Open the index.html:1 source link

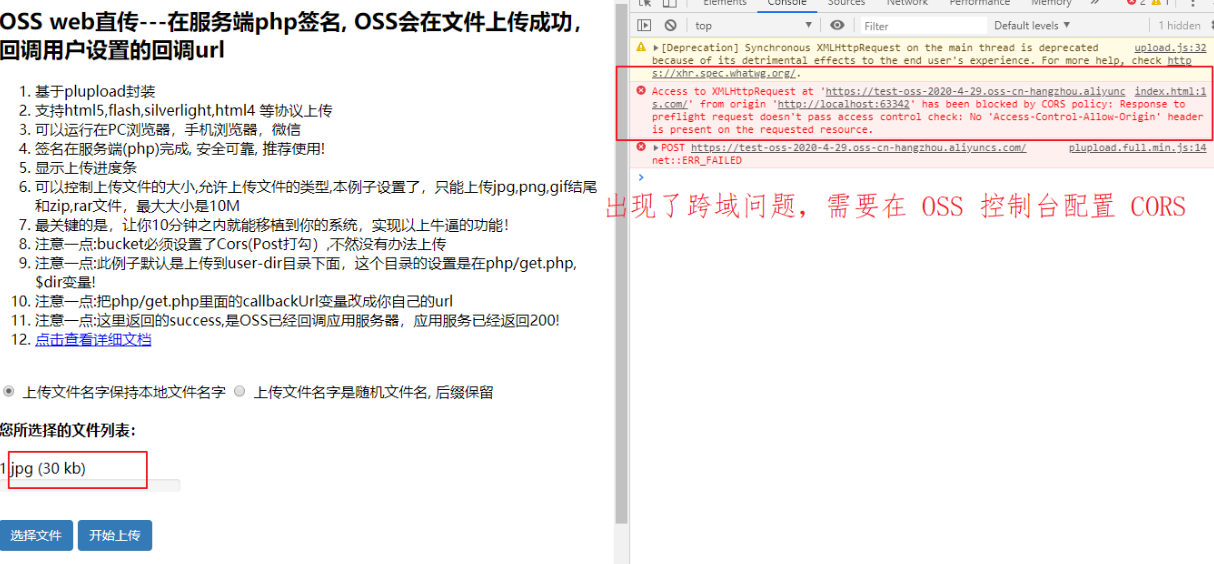pyautogui.click(x=1170, y=91)
